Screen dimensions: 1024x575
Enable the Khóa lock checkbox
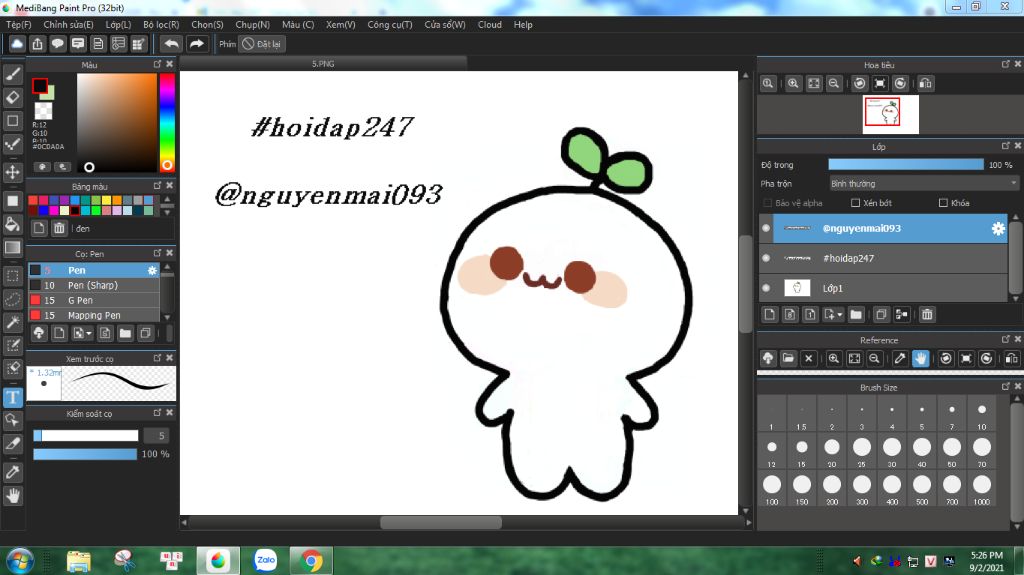tap(943, 203)
